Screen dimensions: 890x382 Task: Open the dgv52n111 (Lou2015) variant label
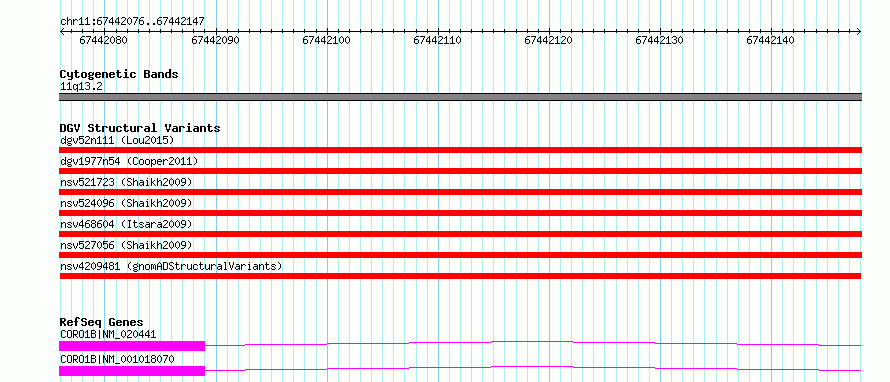tap(116, 140)
